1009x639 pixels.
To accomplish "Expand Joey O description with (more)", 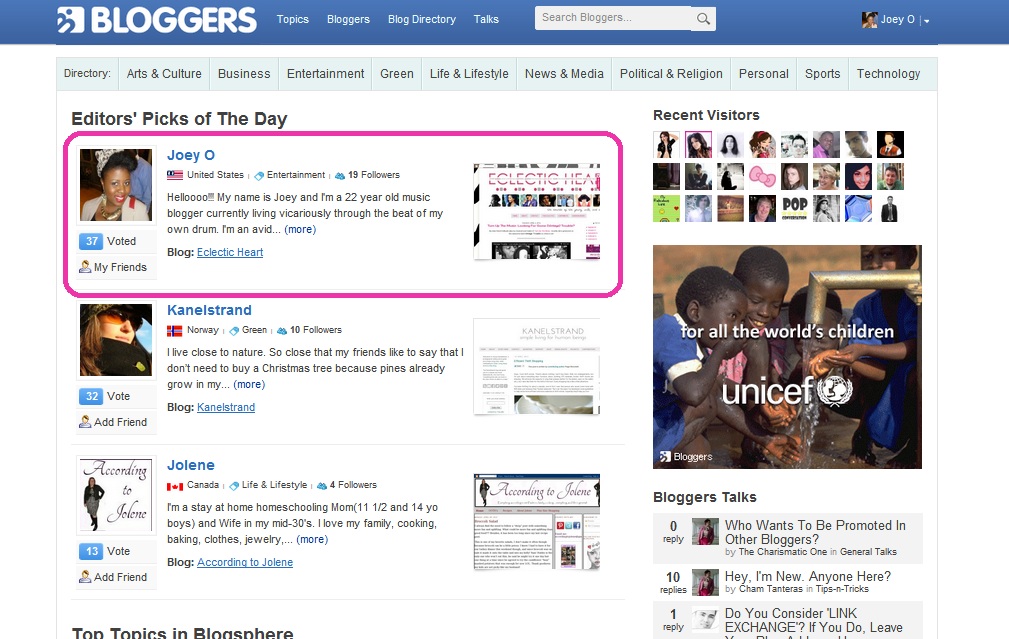I will pyautogui.click(x=300, y=229).
